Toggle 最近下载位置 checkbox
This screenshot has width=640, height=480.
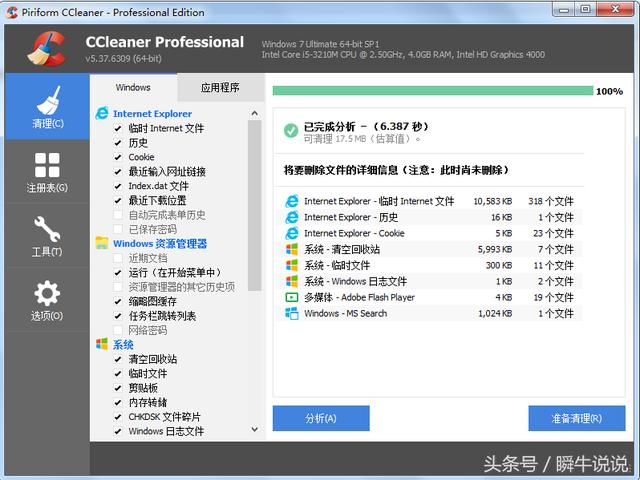tap(118, 200)
